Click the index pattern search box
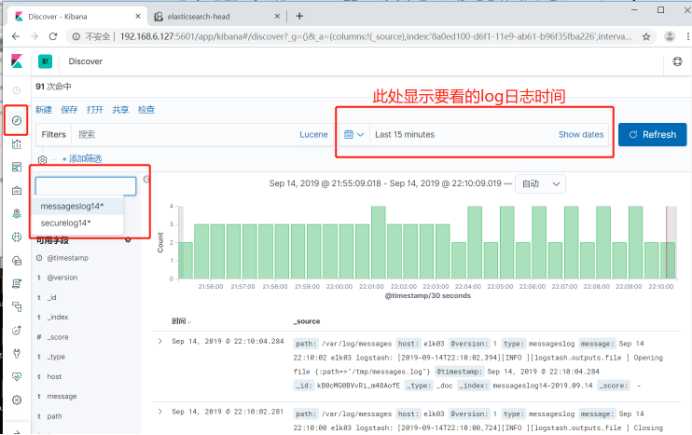Image resolution: width=692 pixels, height=435 pixels. click(x=86, y=186)
